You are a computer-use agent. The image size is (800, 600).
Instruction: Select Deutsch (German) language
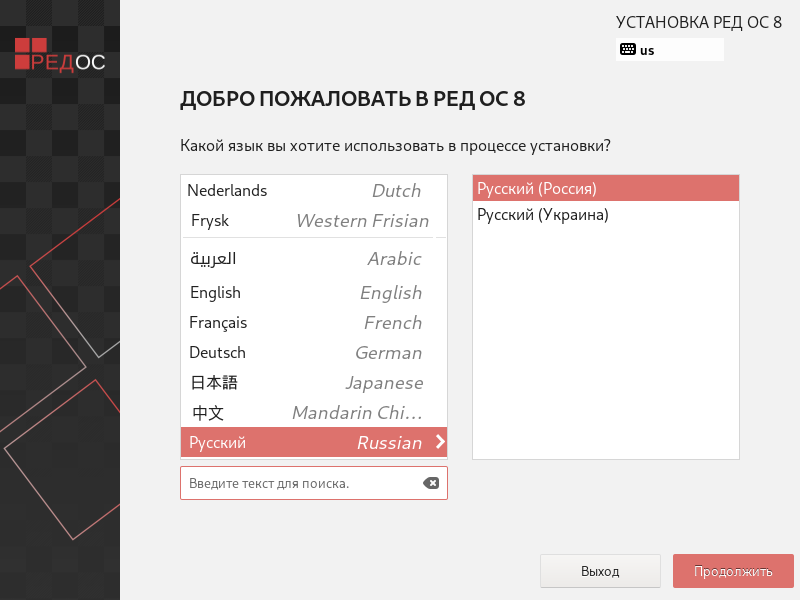(x=314, y=353)
